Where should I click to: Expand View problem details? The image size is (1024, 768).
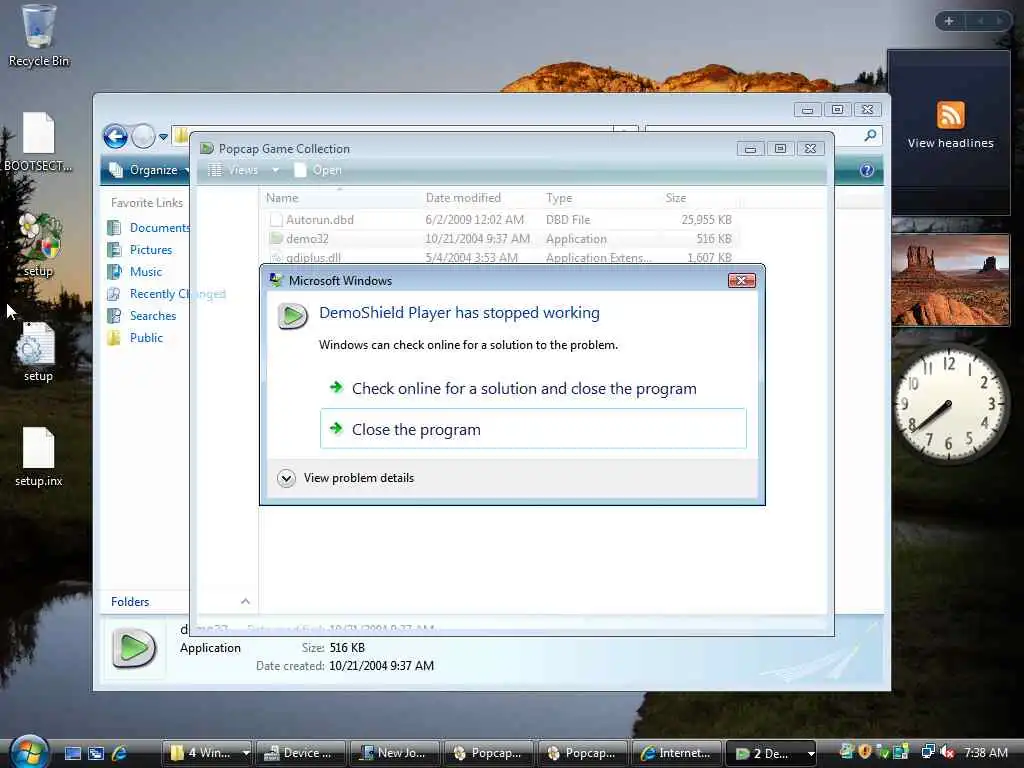pyautogui.click(x=346, y=478)
